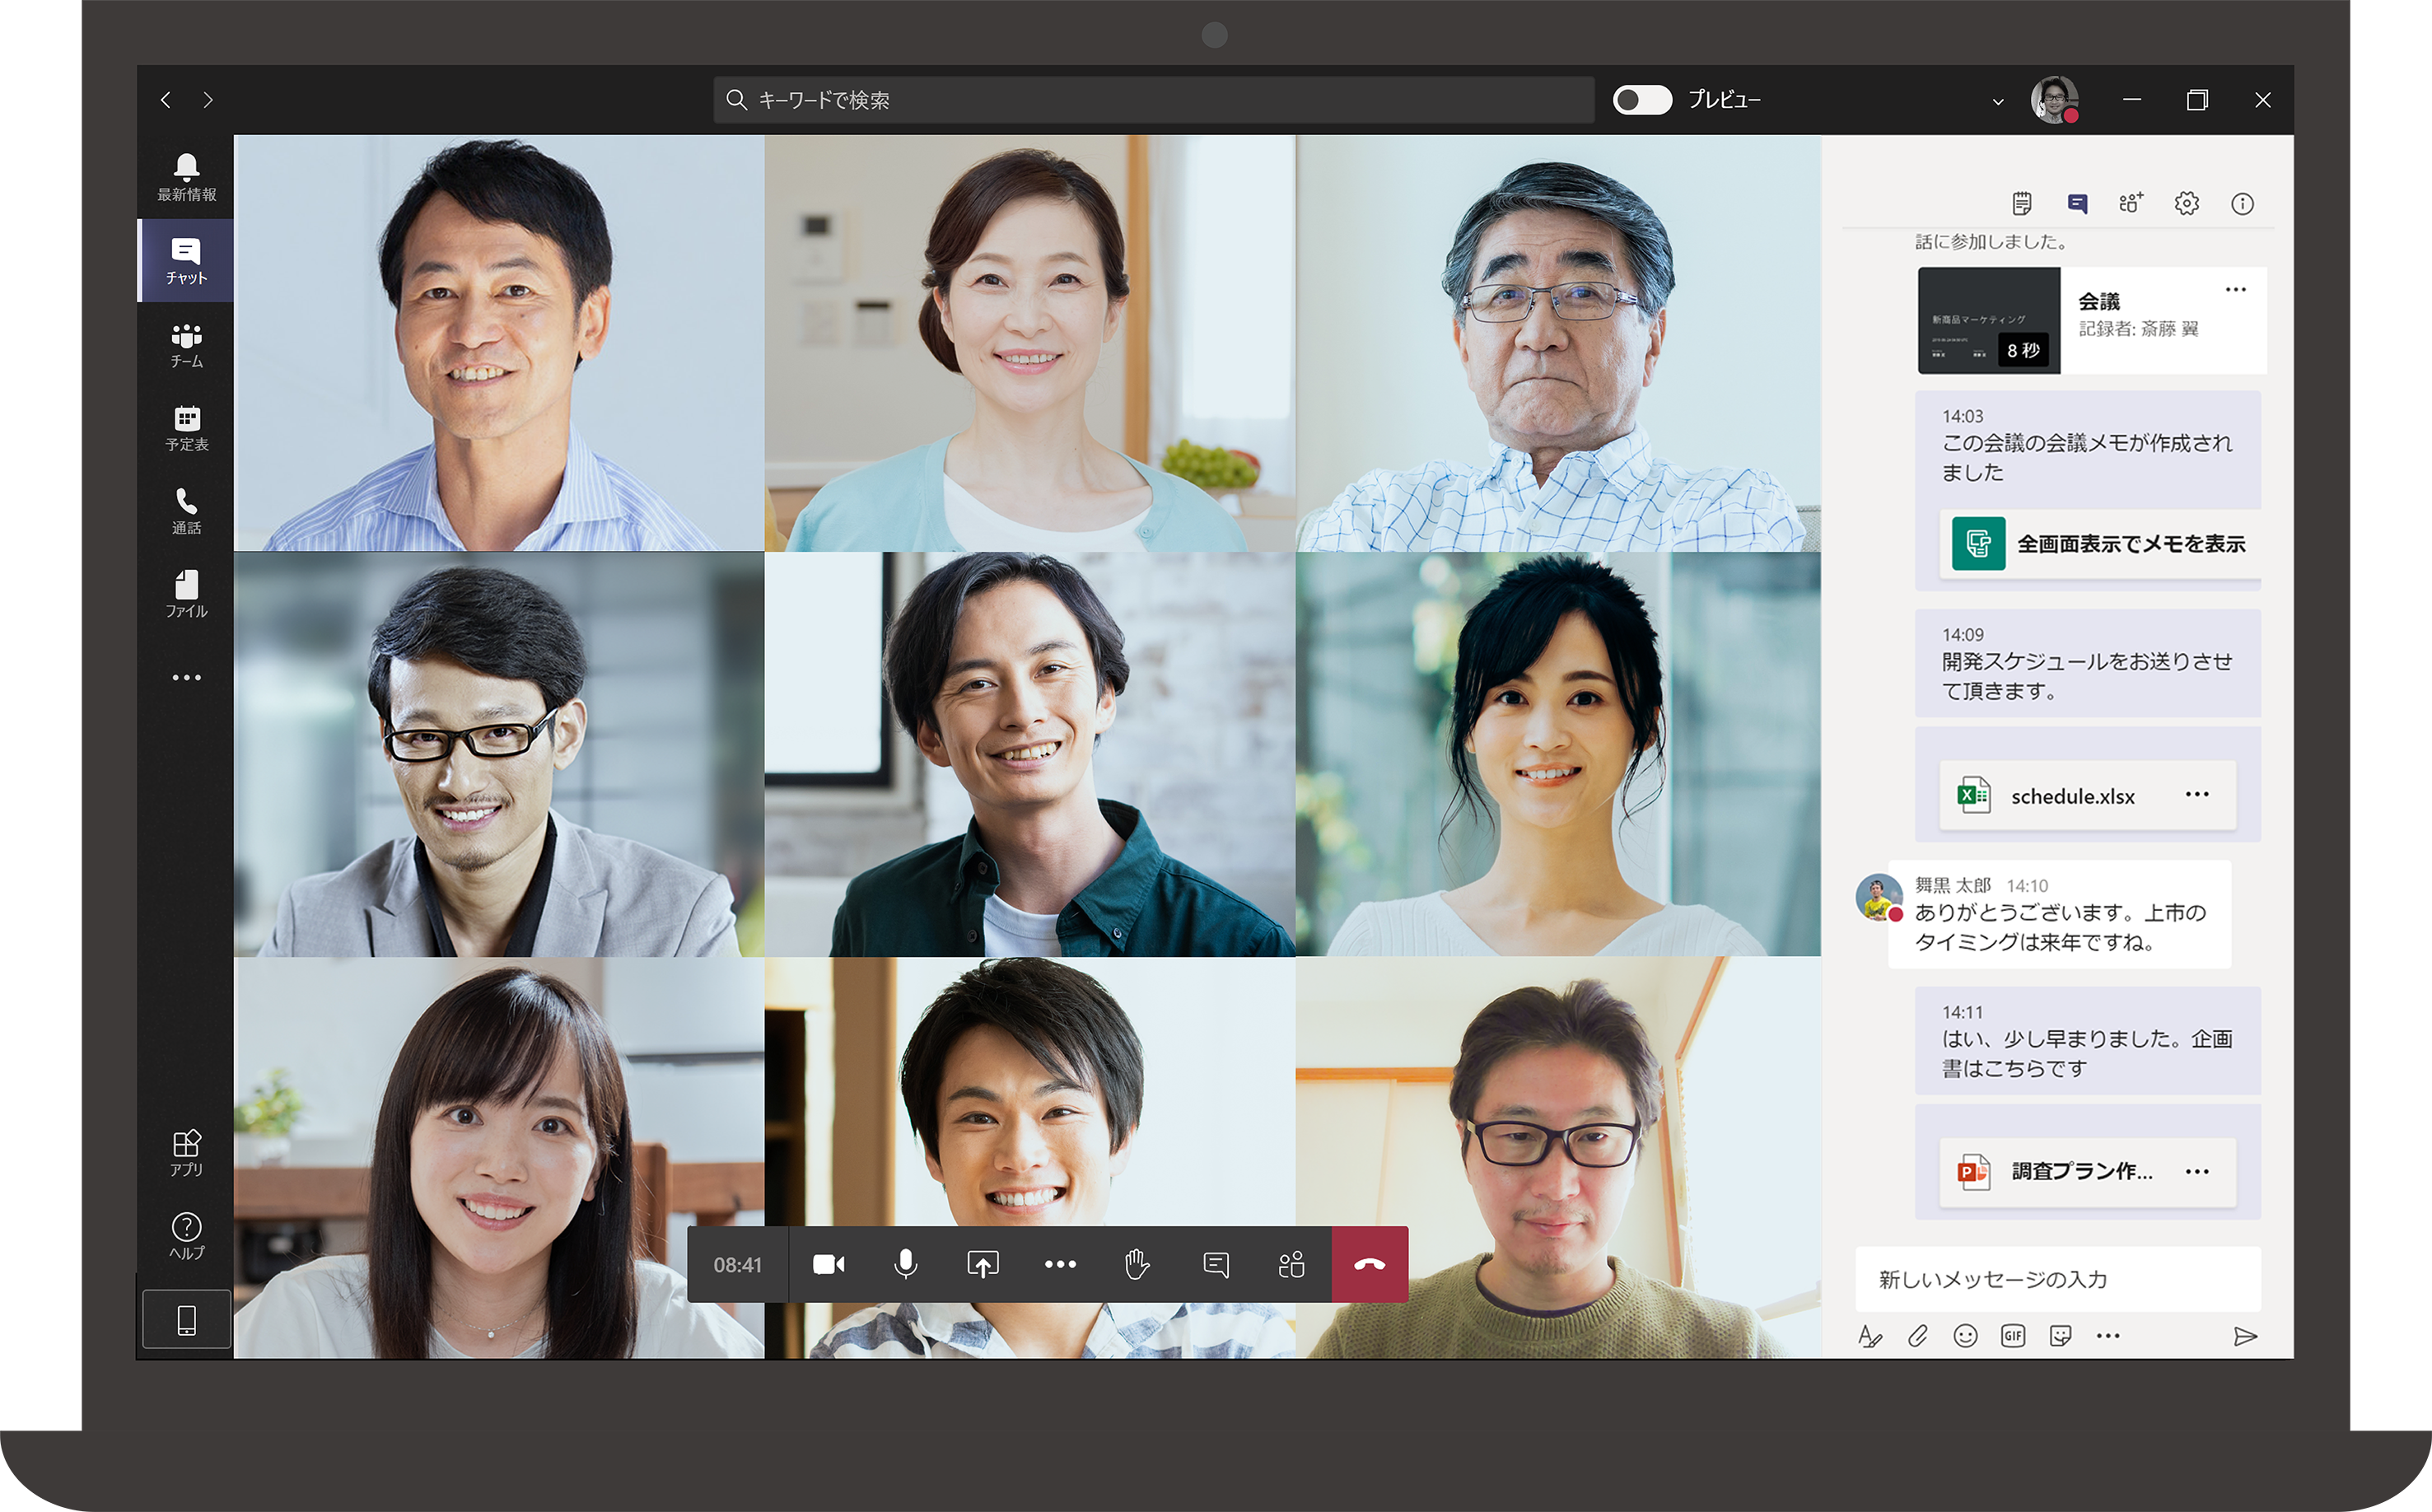The image size is (2432, 1512).
Task: Open the share screen tray
Action: (x=982, y=1264)
